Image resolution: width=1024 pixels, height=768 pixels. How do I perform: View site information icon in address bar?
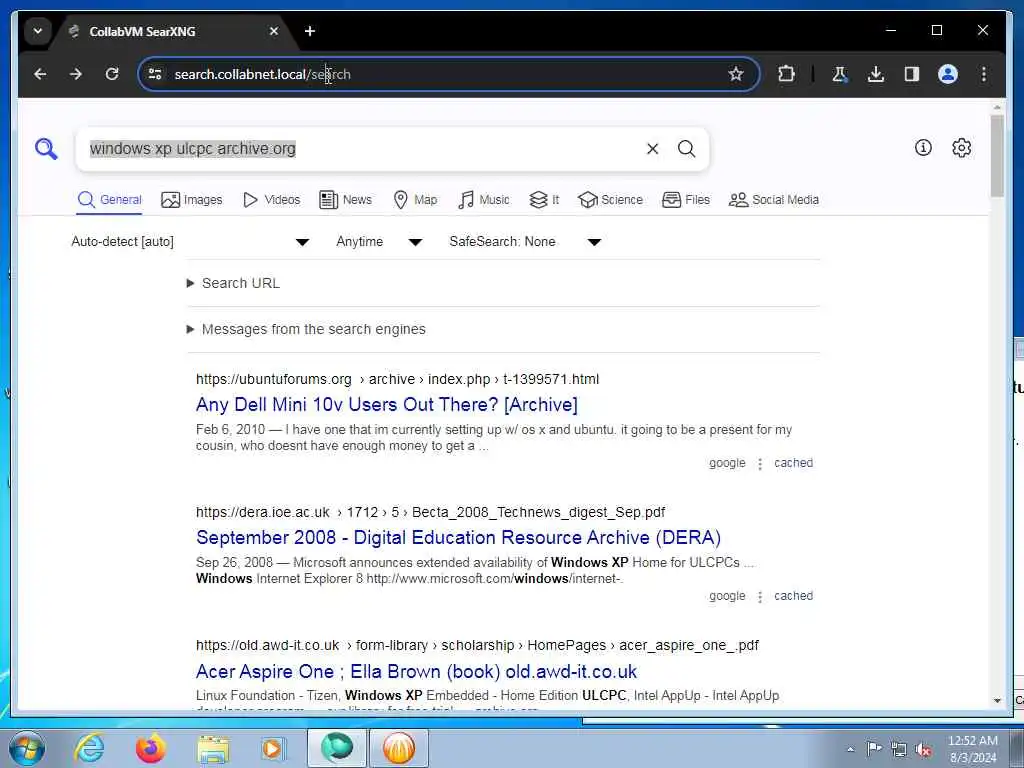coord(155,74)
